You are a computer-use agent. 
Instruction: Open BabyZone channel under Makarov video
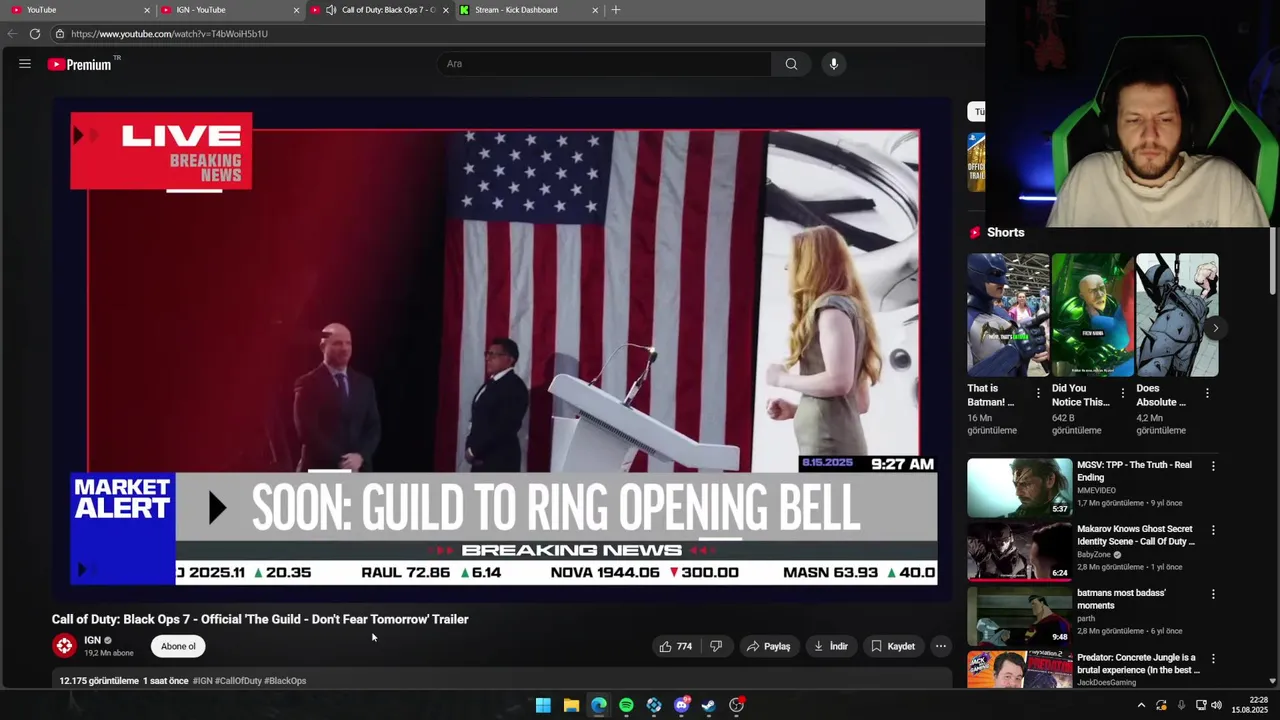coord(1094,554)
